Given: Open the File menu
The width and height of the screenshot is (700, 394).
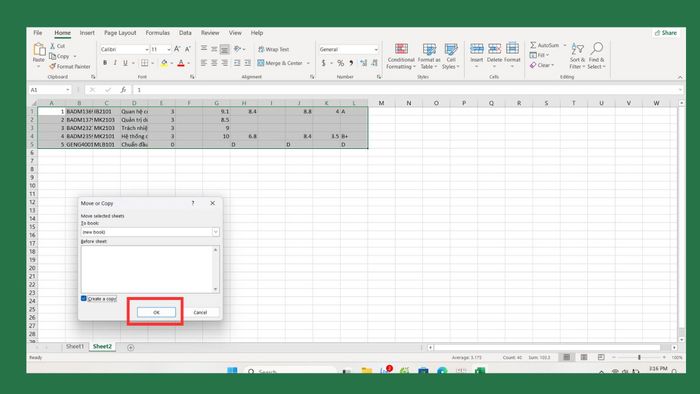Looking at the screenshot, I should point(38,33).
